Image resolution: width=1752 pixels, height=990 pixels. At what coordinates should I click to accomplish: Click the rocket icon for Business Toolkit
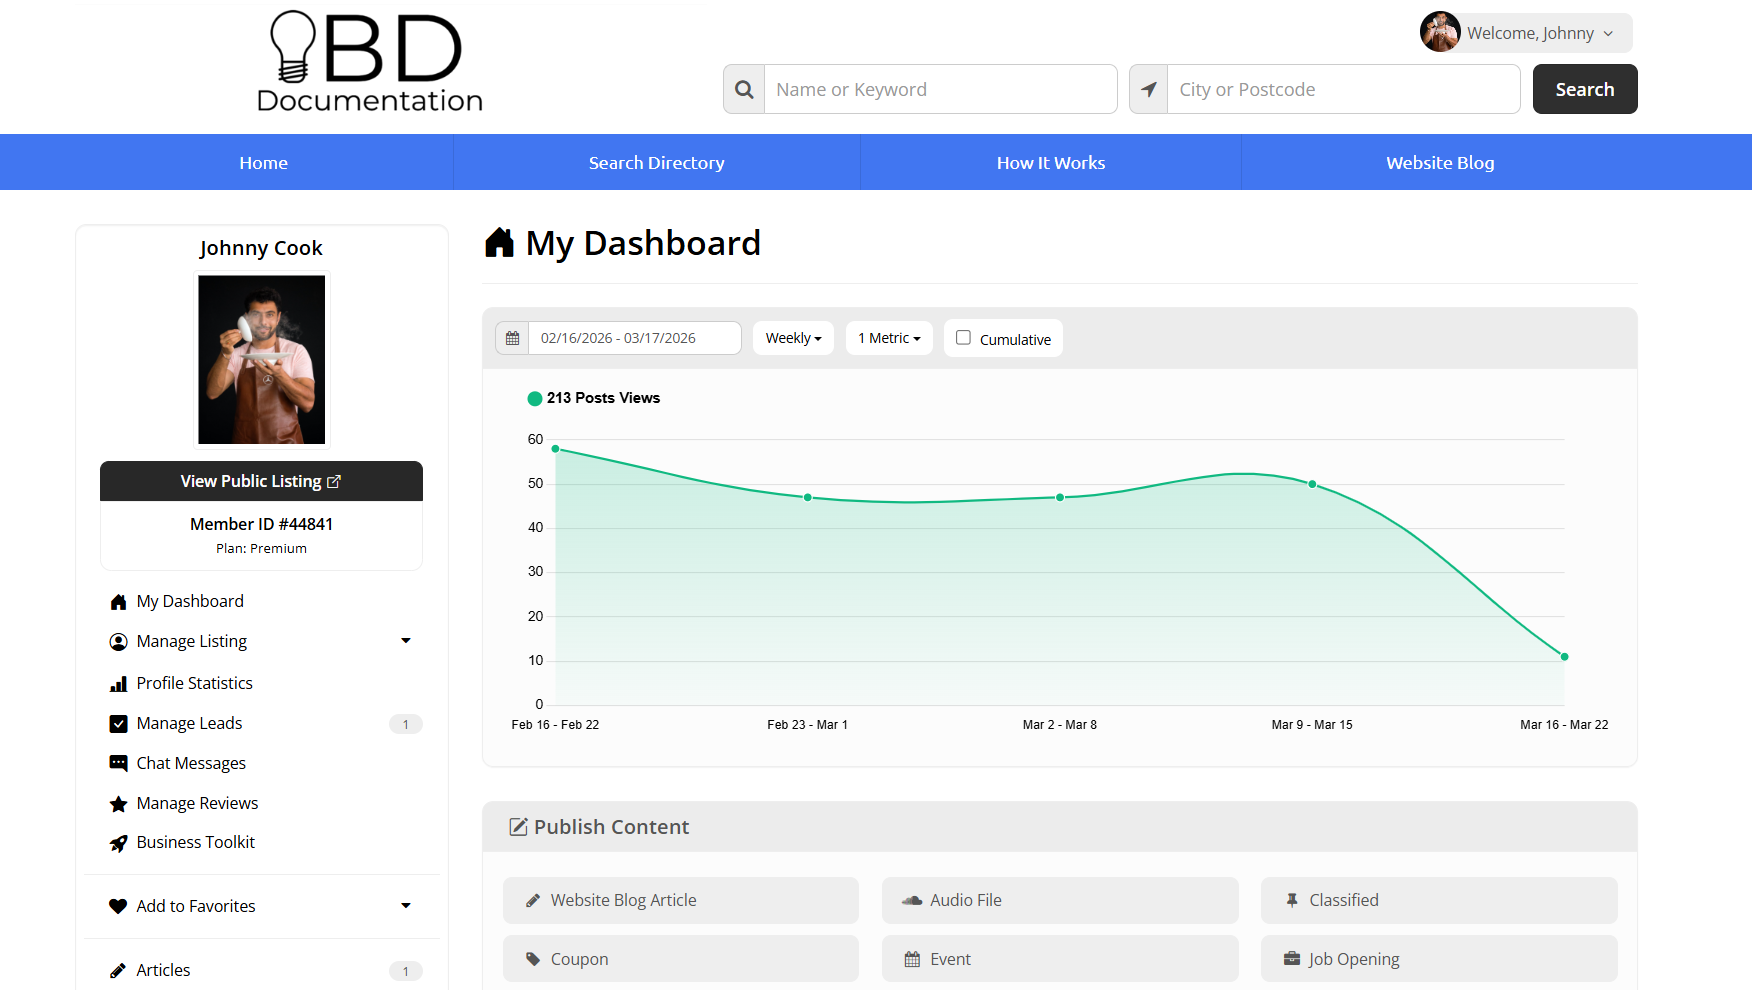[118, 843]
